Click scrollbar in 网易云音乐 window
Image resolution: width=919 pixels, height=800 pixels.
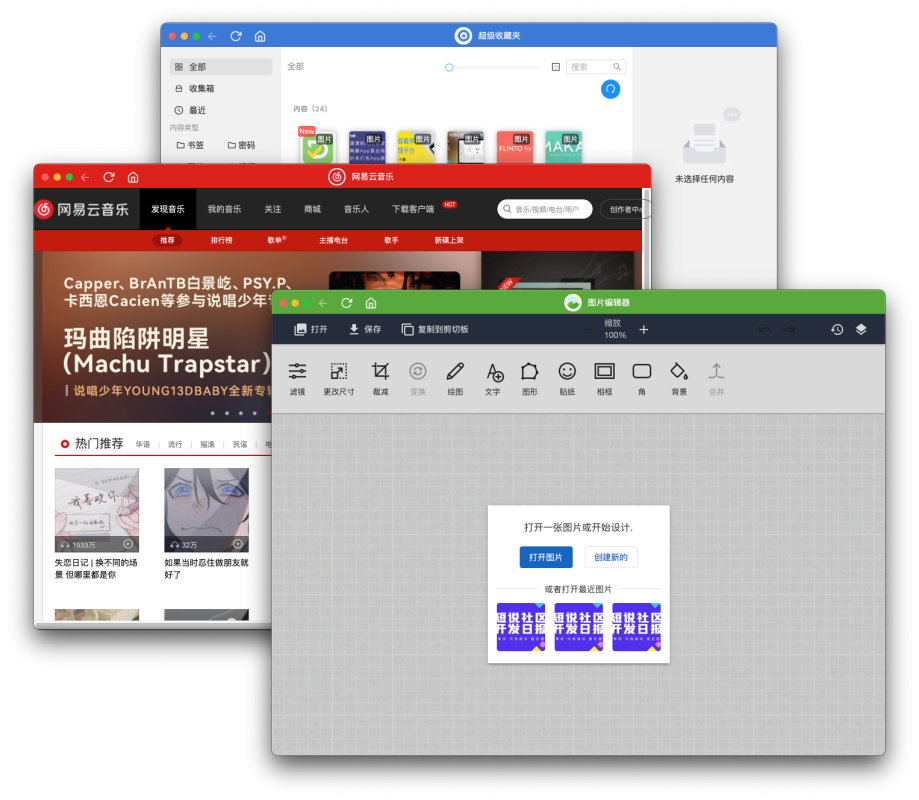pyautogui.click(x=647, y=238)
